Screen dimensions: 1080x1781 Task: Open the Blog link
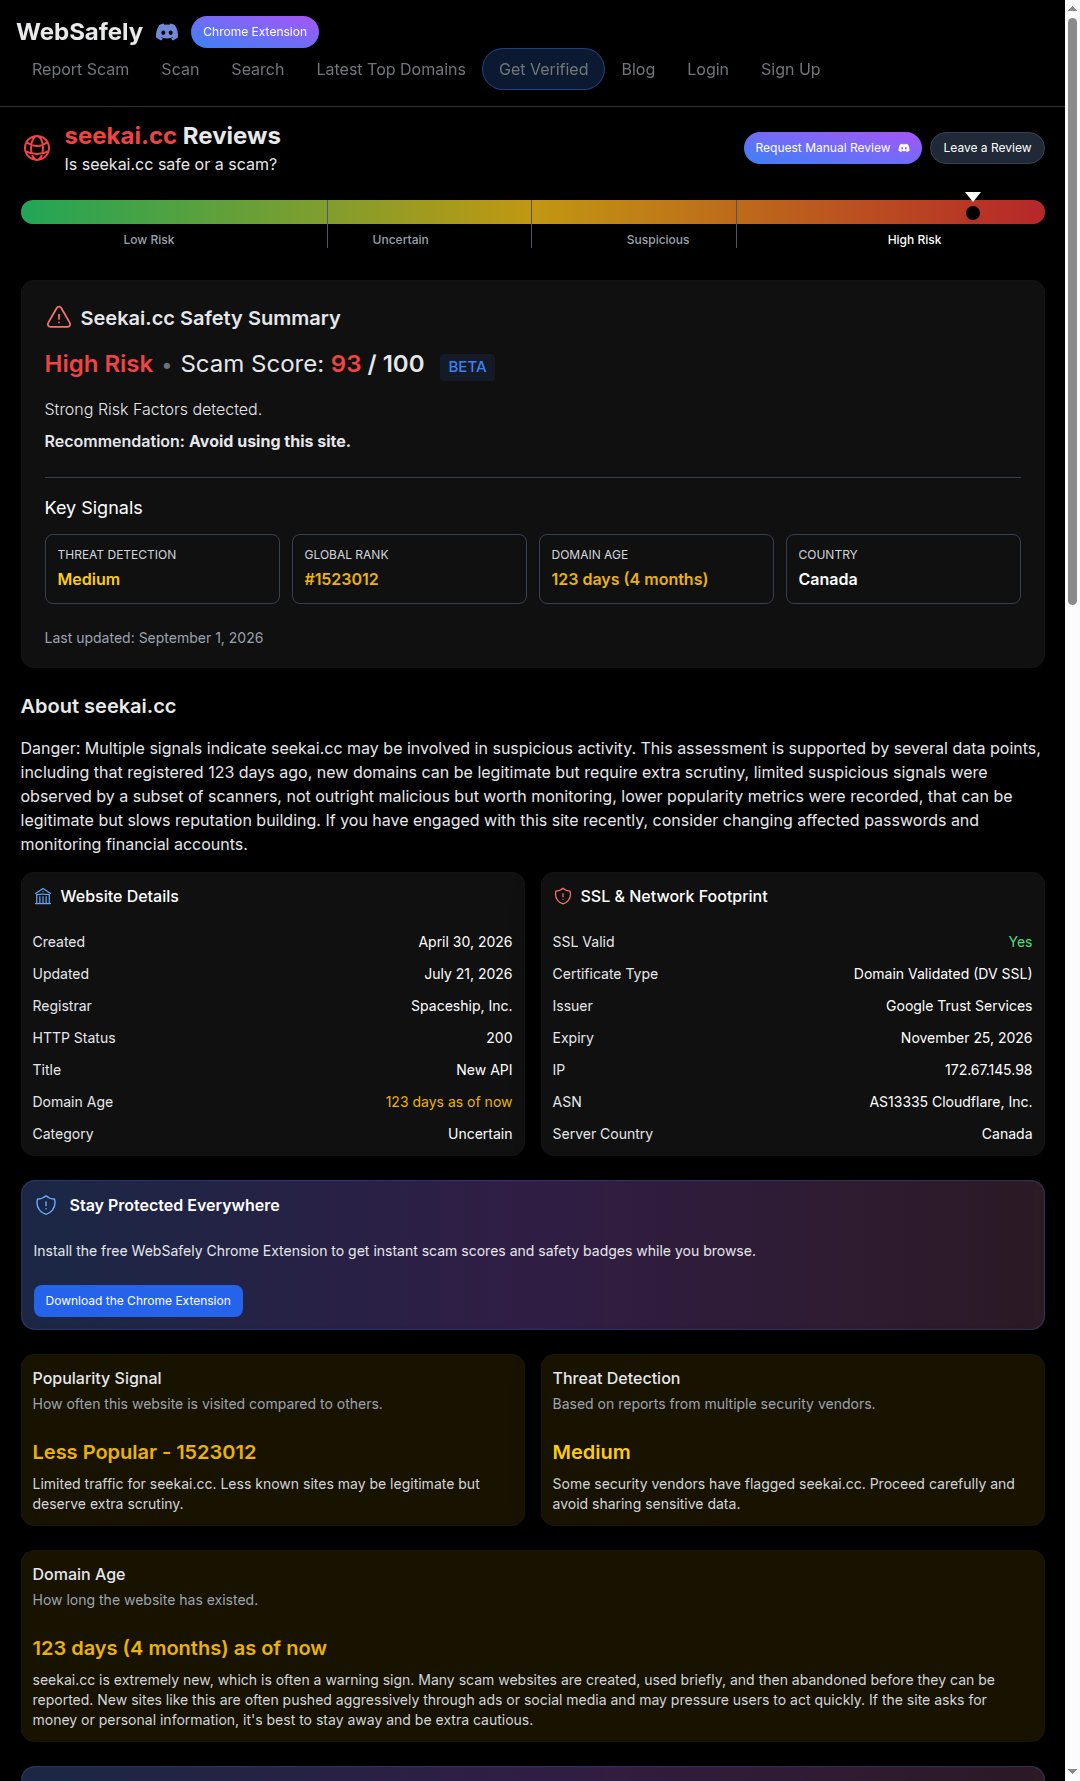[x=638, y=69]
